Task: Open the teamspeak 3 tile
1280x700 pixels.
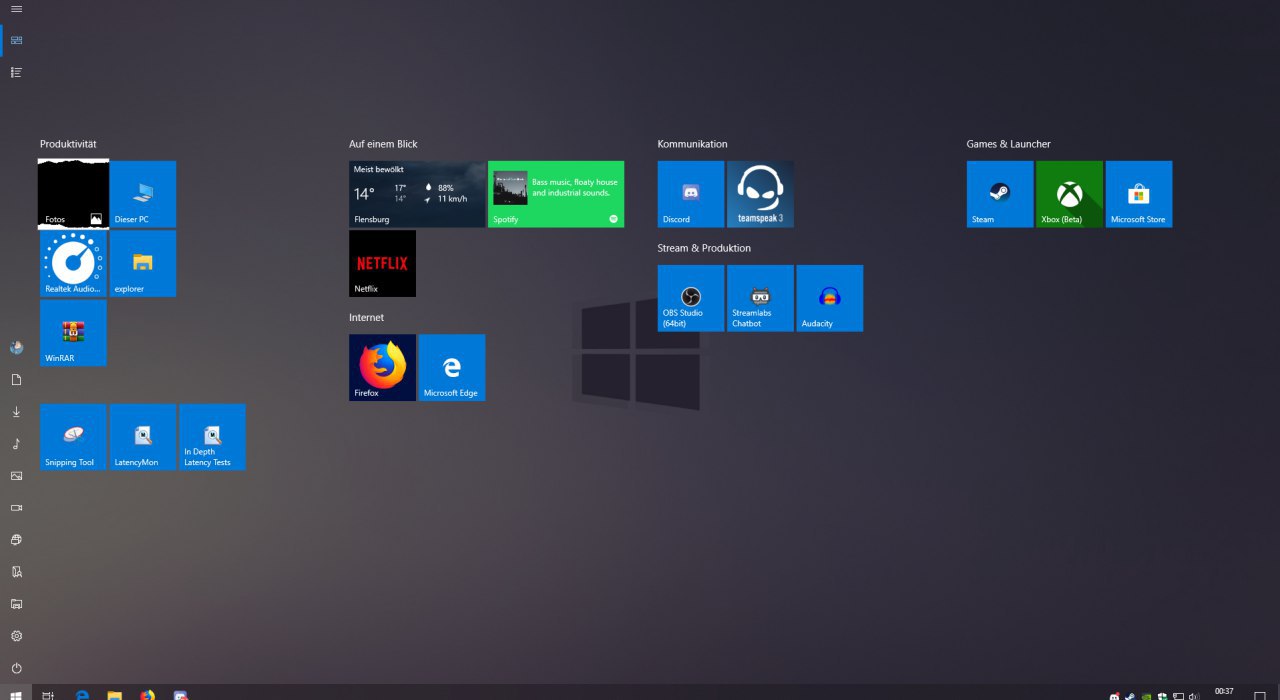Action: pyautogui.click(x=760, y=194)
